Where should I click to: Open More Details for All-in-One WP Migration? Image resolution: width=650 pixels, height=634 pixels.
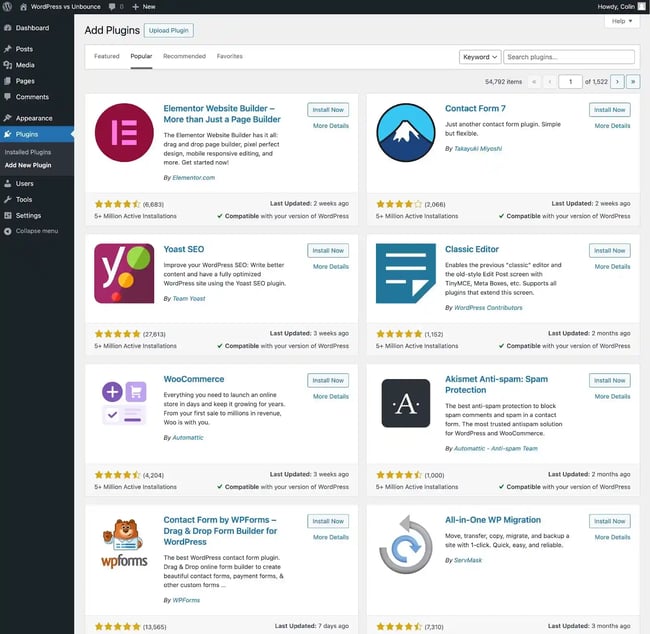point(612,537)
